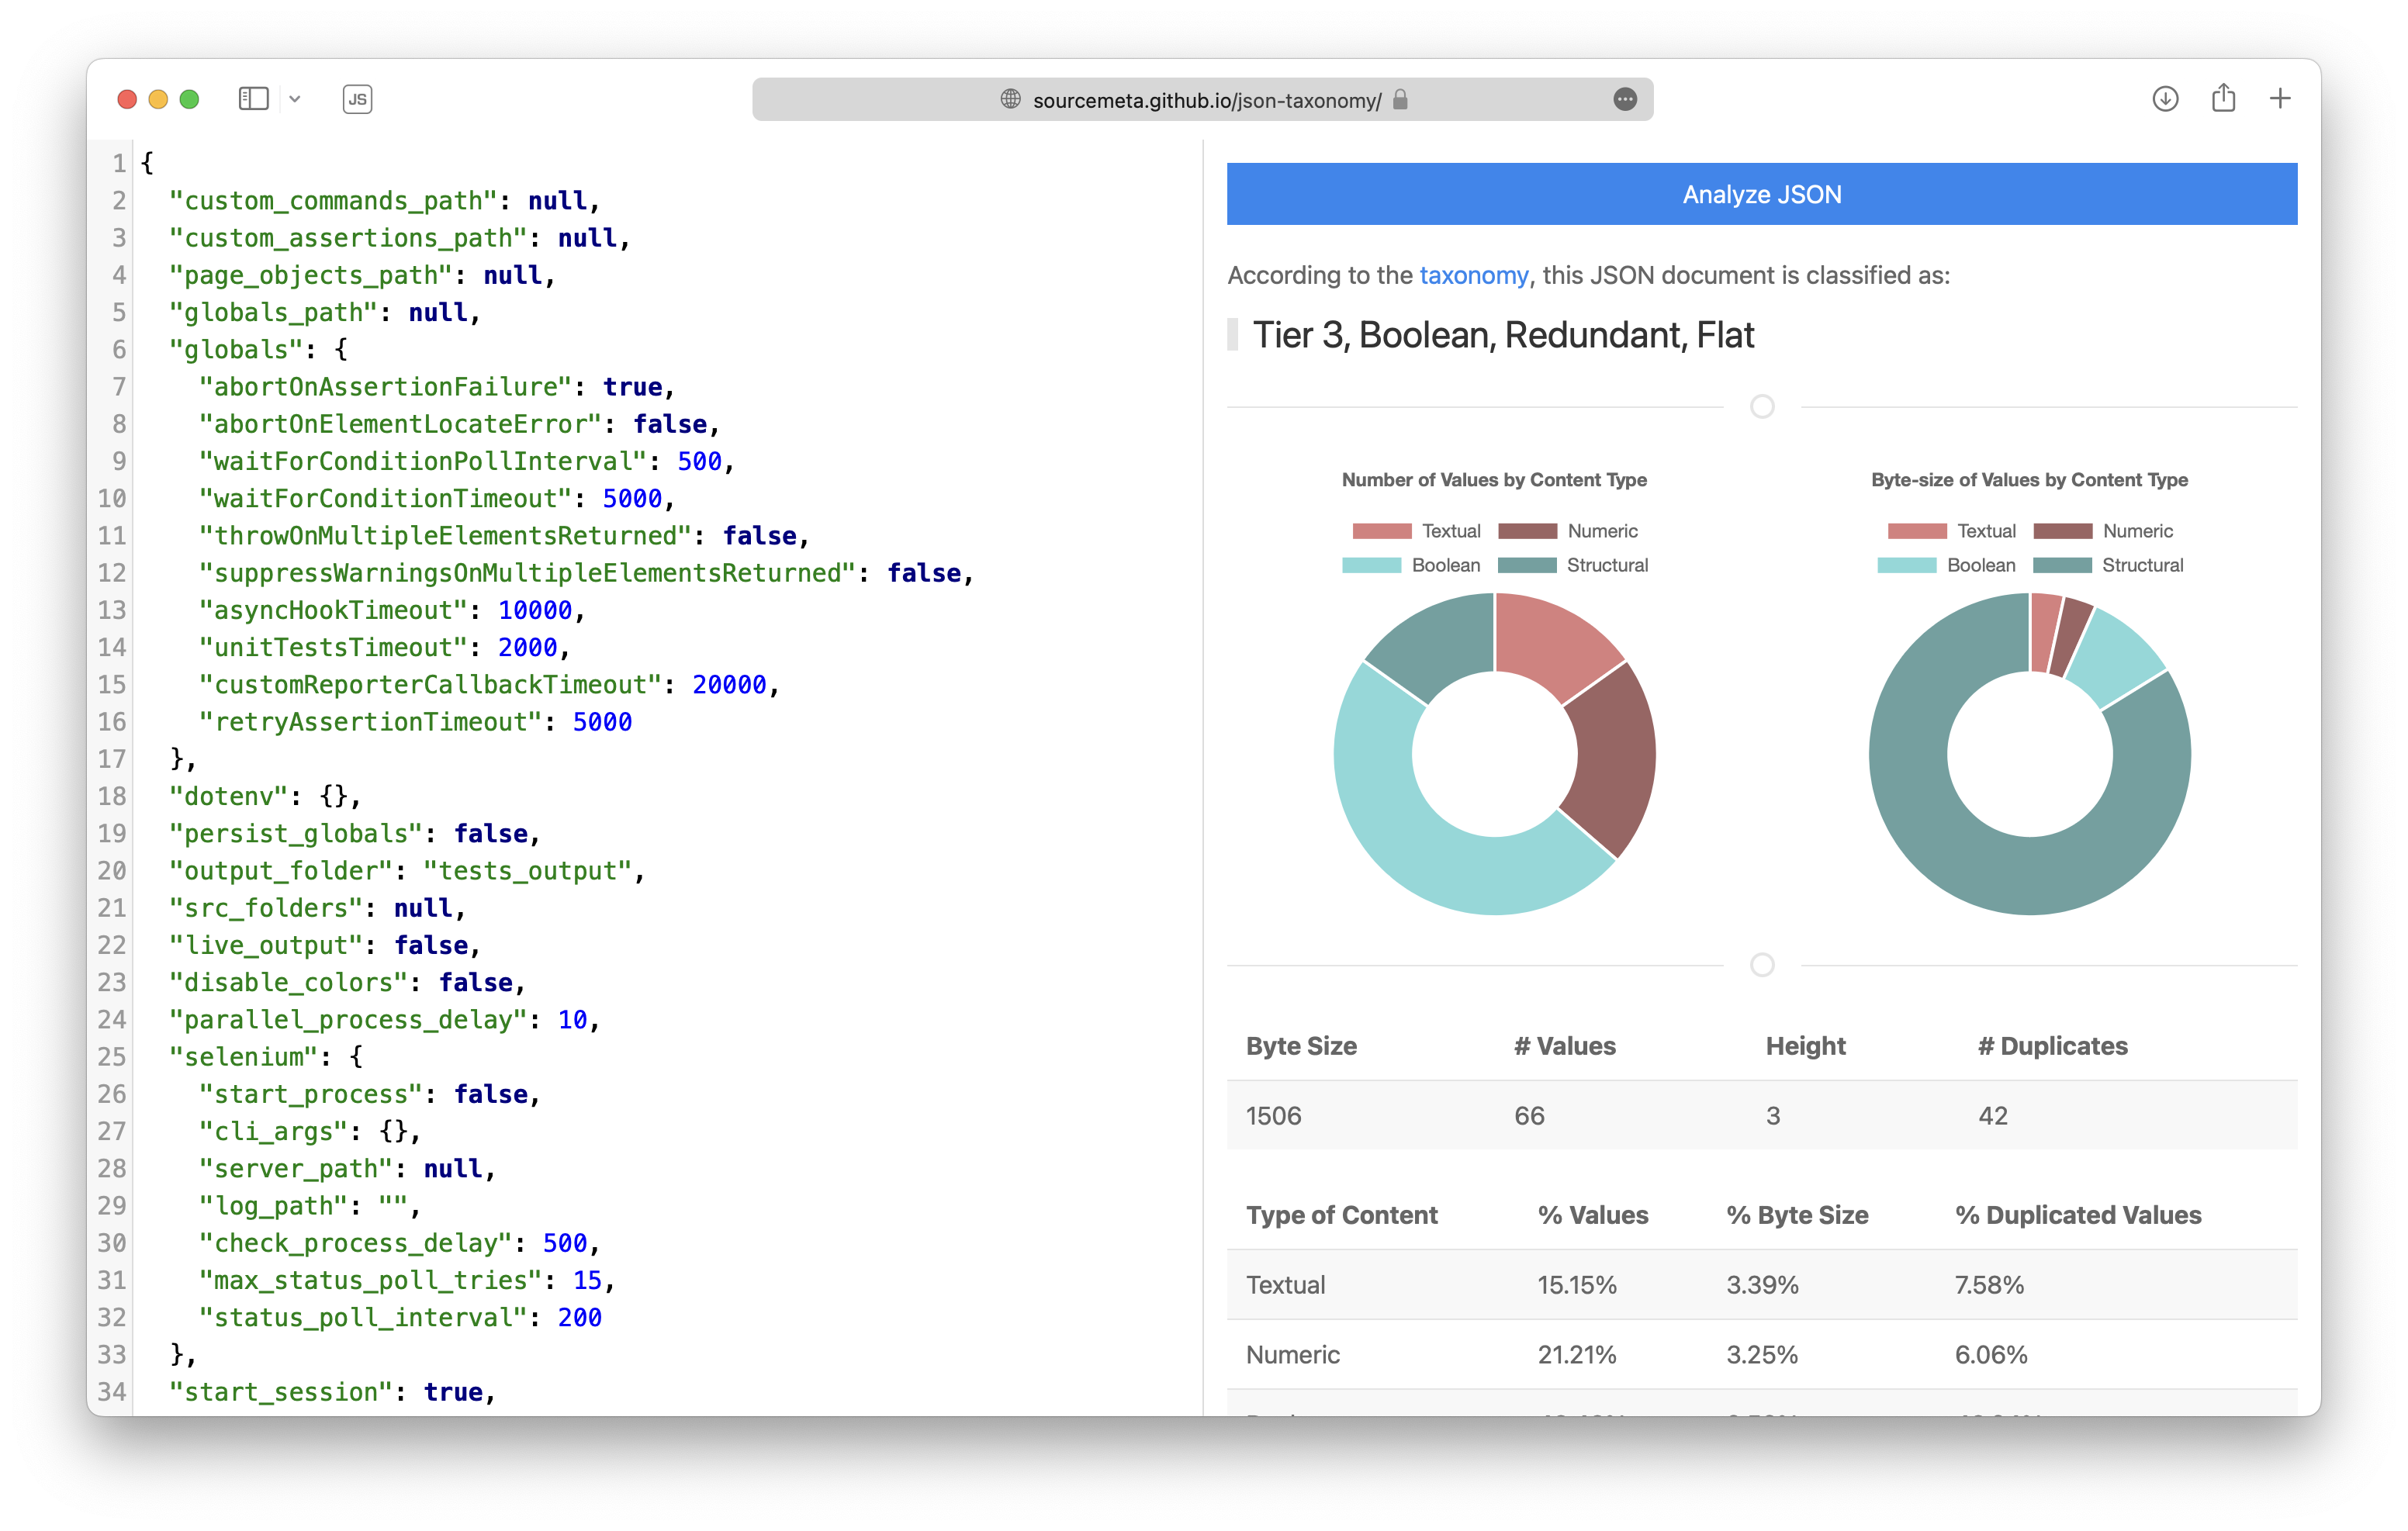This screenshot has height=1531, width=2408.
Task: Click the circle divider above the charts
Action: (x=1762, y=407)
